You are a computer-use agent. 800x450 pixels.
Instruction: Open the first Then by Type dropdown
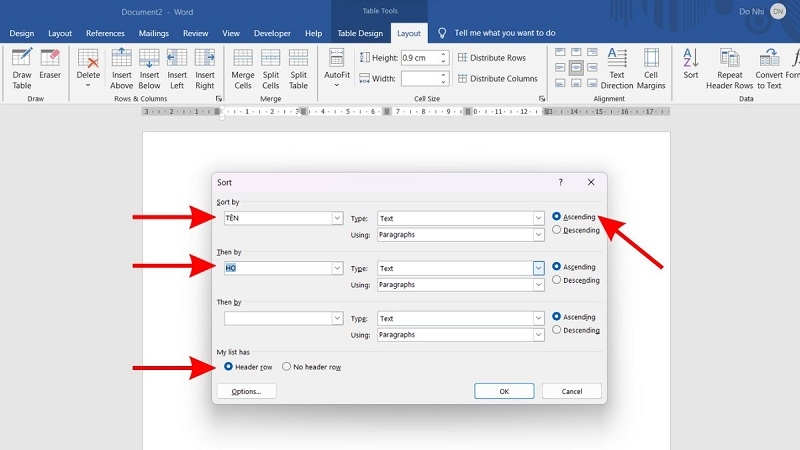pos(538,268)
